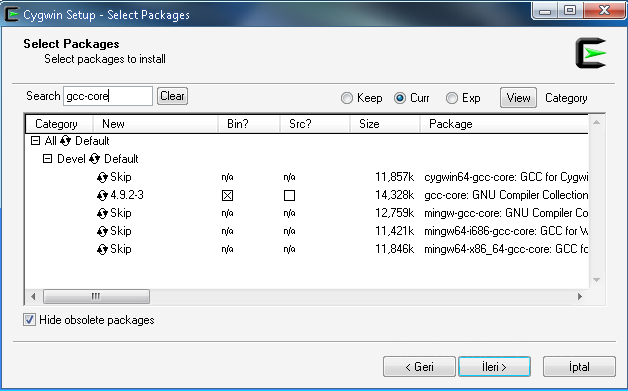Click the 11,857k size value
Screen dimensions: 628x391
pos(395,177)
